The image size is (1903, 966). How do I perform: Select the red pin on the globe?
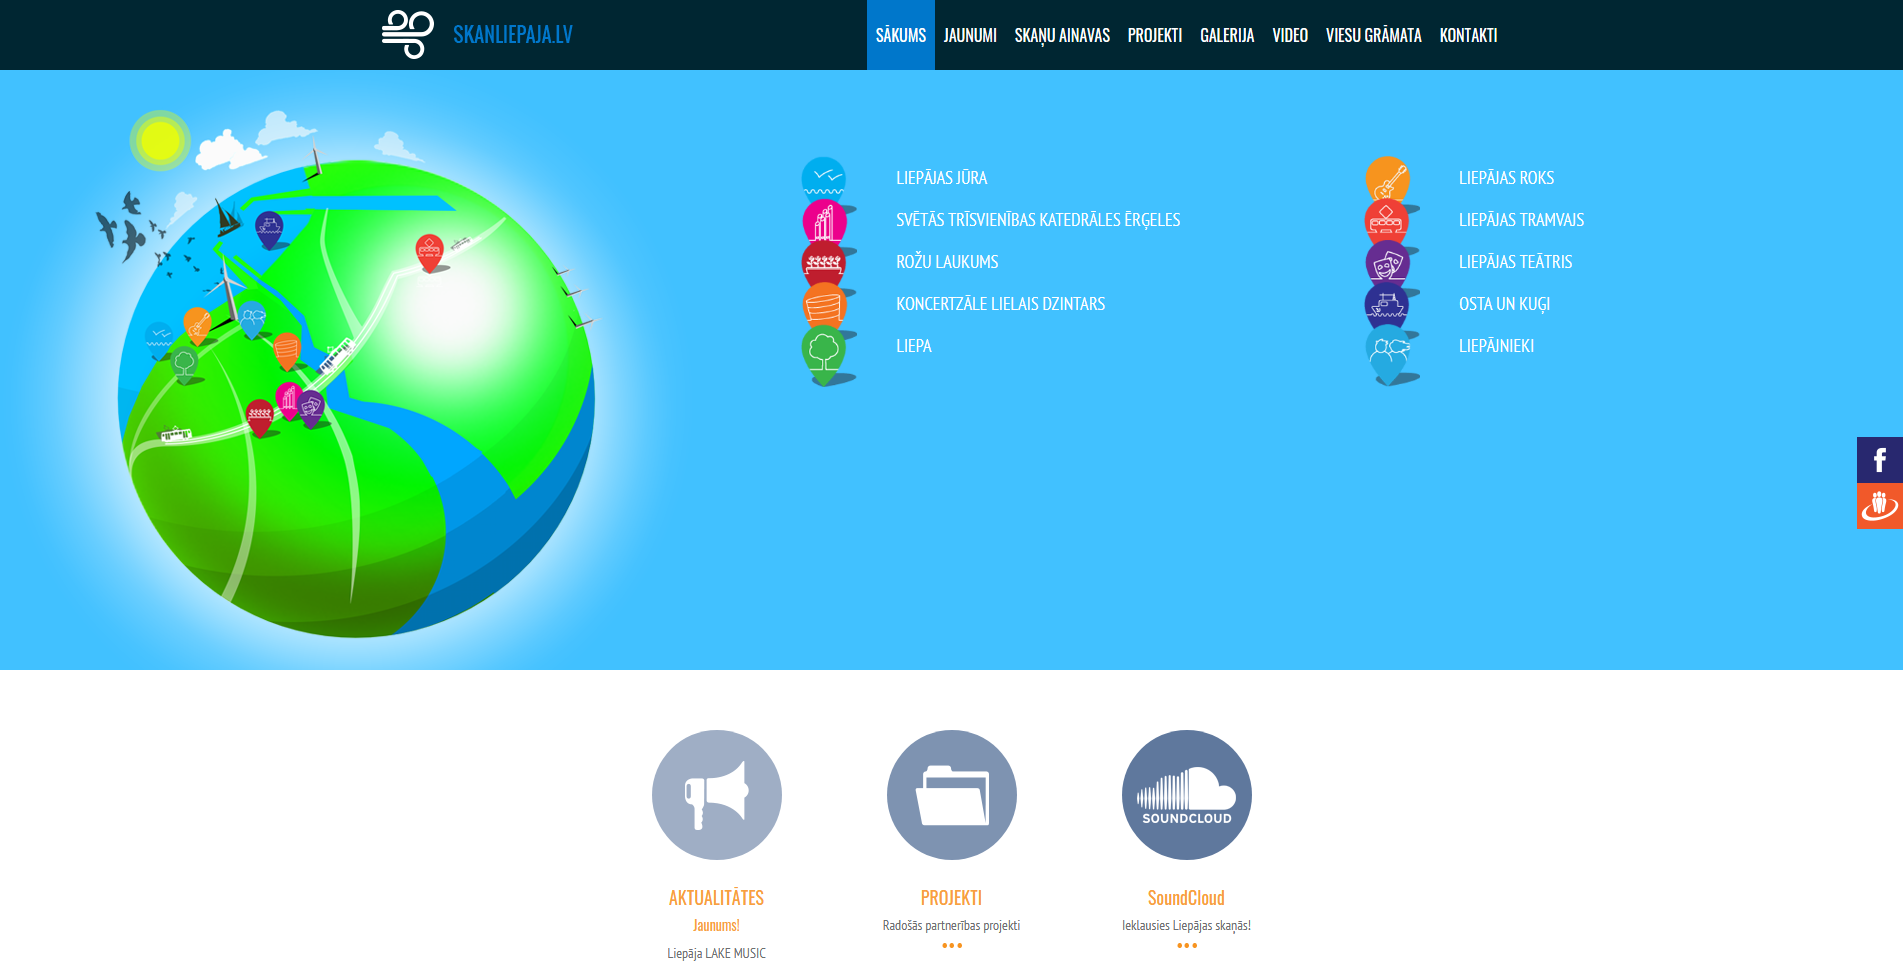pyautogui.click(x=429, y=250)
